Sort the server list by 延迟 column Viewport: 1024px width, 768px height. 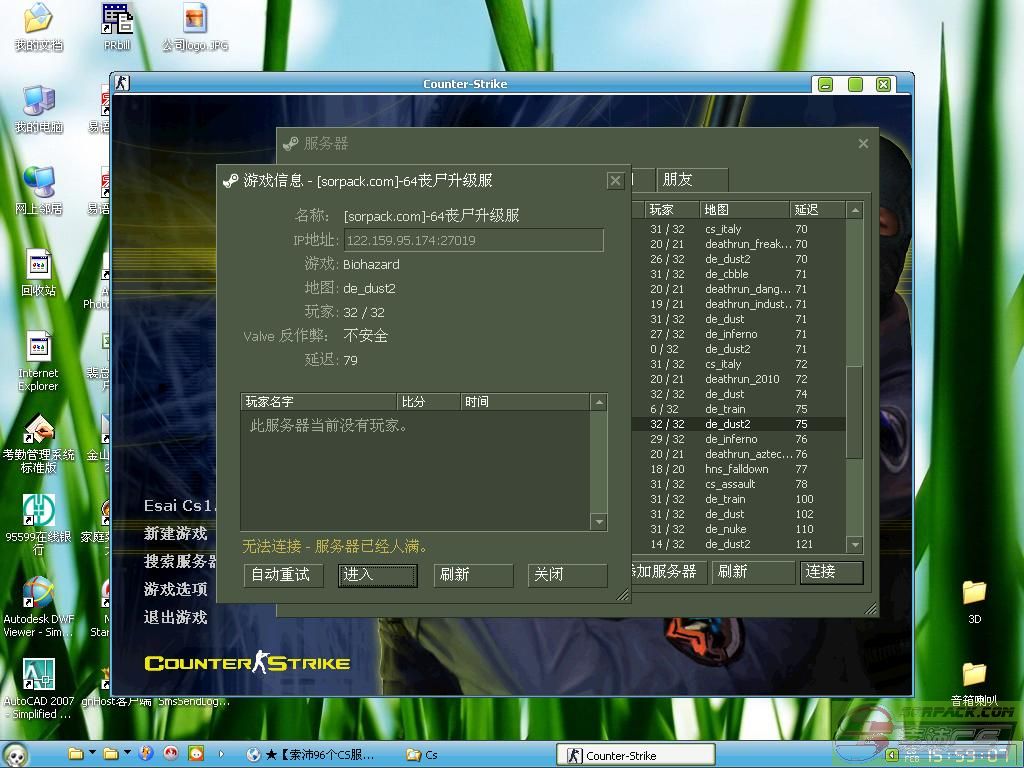pos(816,210)
